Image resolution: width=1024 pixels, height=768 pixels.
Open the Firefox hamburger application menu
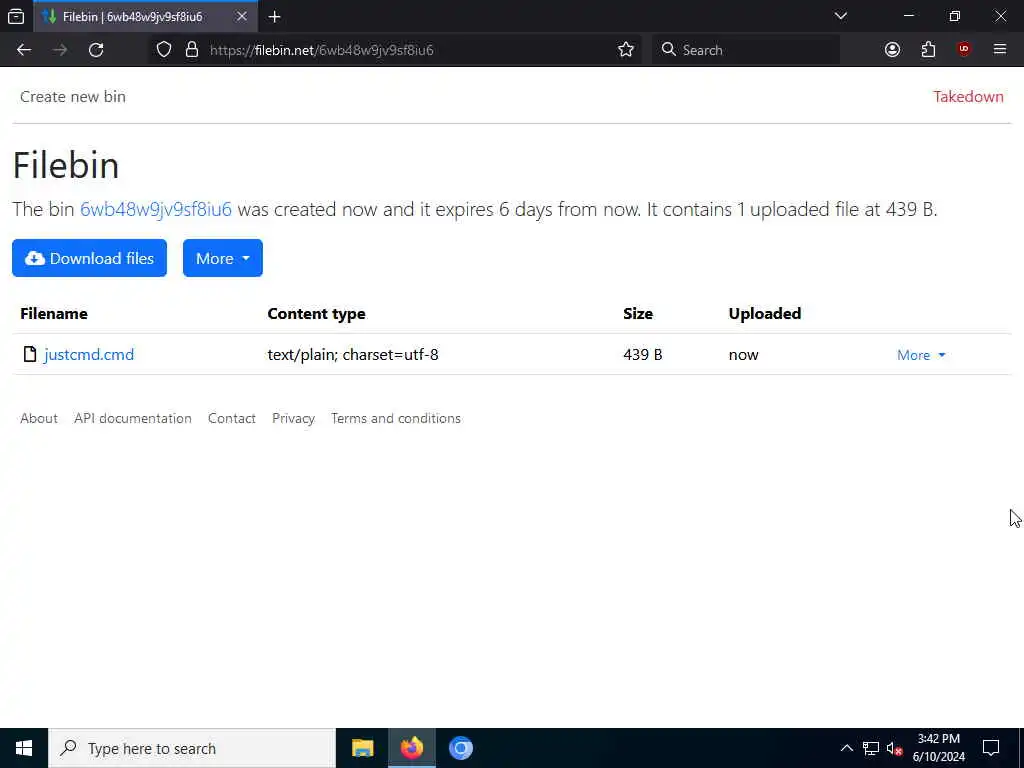999,50
